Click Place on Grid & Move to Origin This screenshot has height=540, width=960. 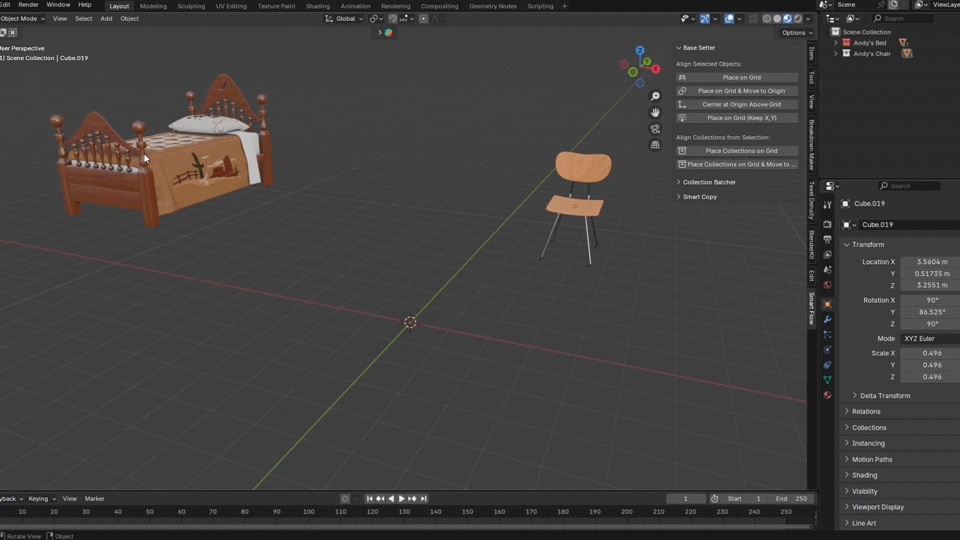click(737, 91)
